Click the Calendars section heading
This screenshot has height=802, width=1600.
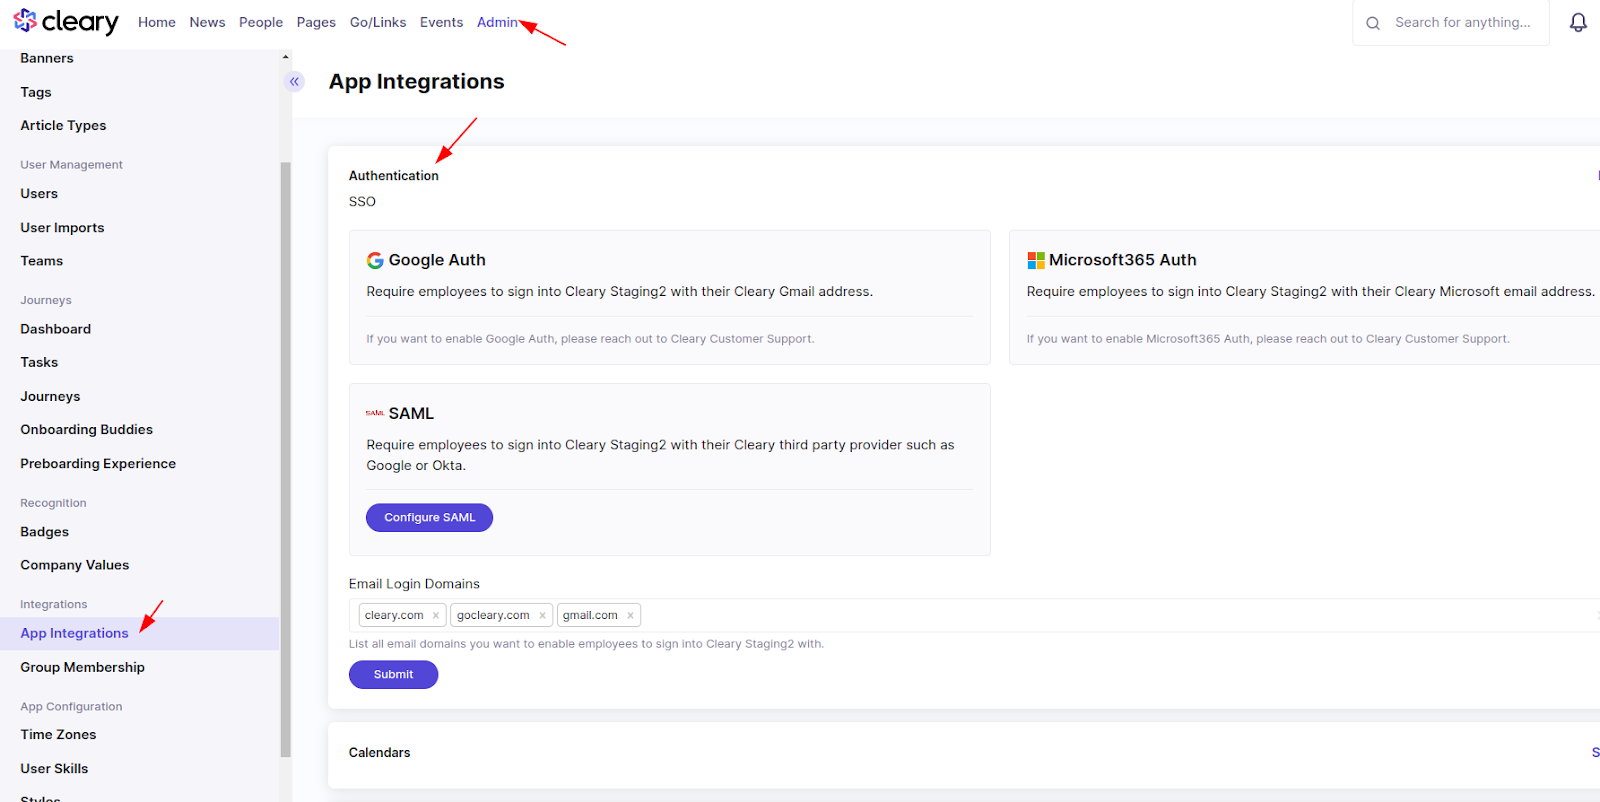380,753
